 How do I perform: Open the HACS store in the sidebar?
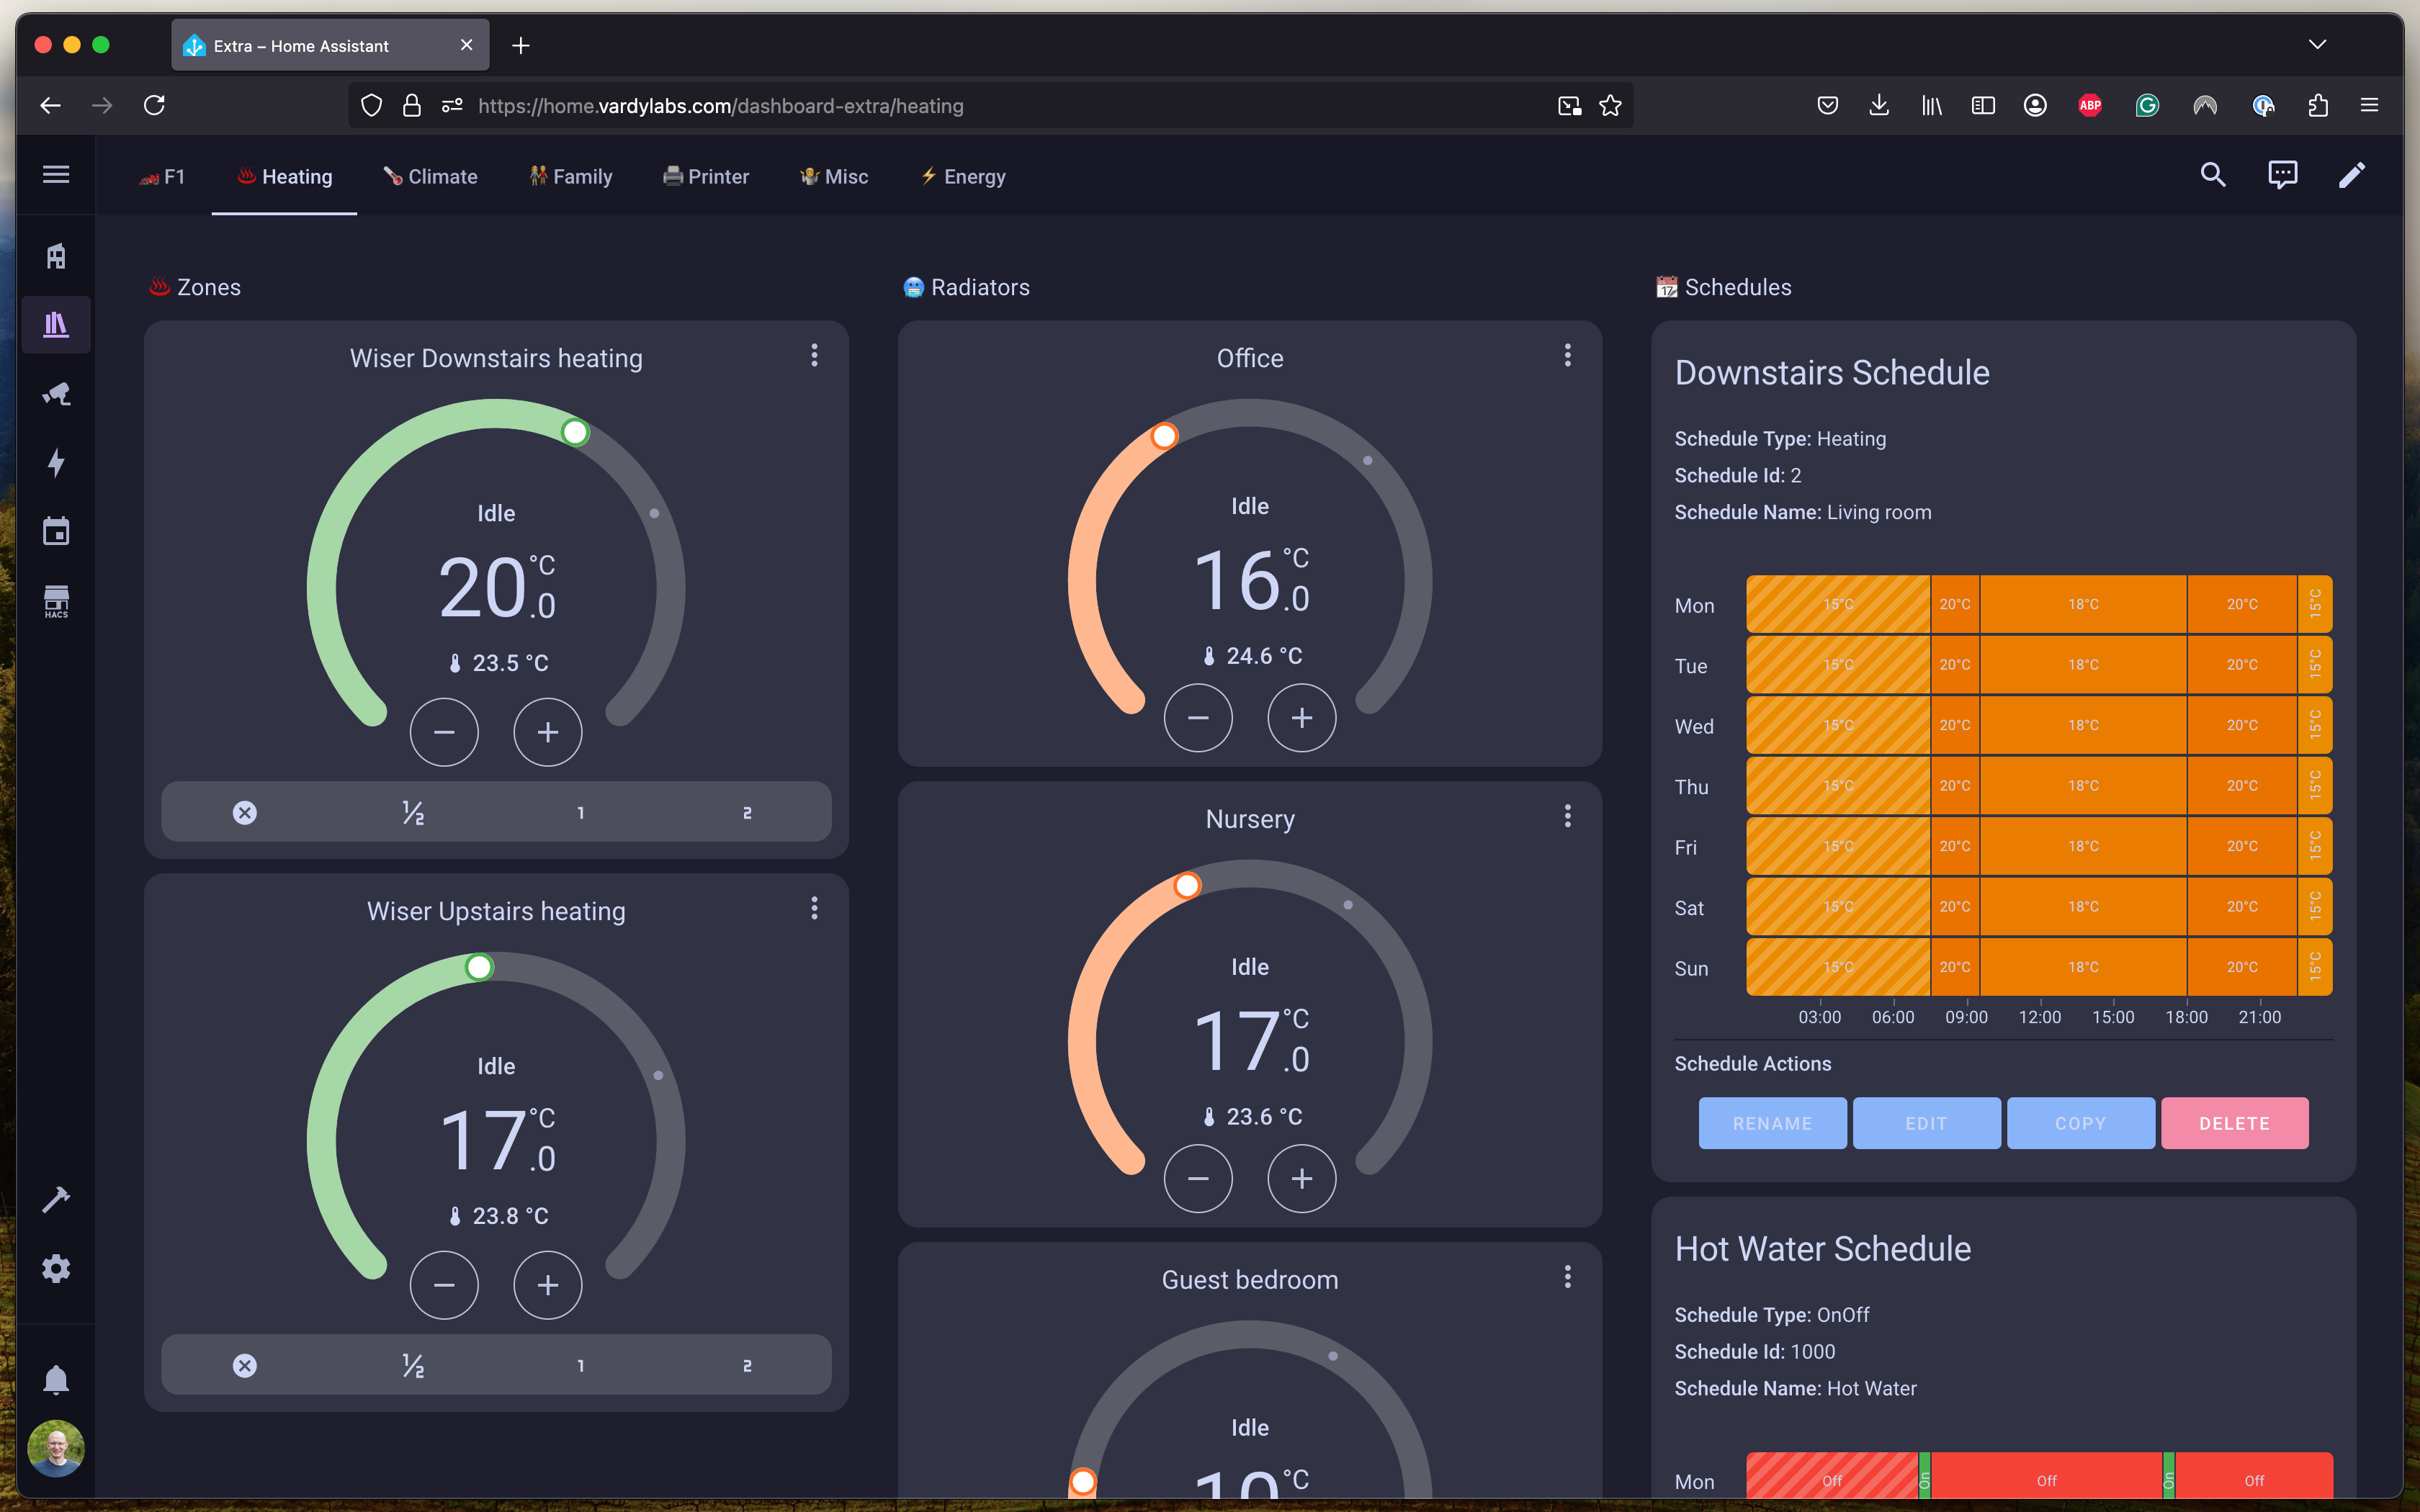pyautogui.click(x=56, y=601)
